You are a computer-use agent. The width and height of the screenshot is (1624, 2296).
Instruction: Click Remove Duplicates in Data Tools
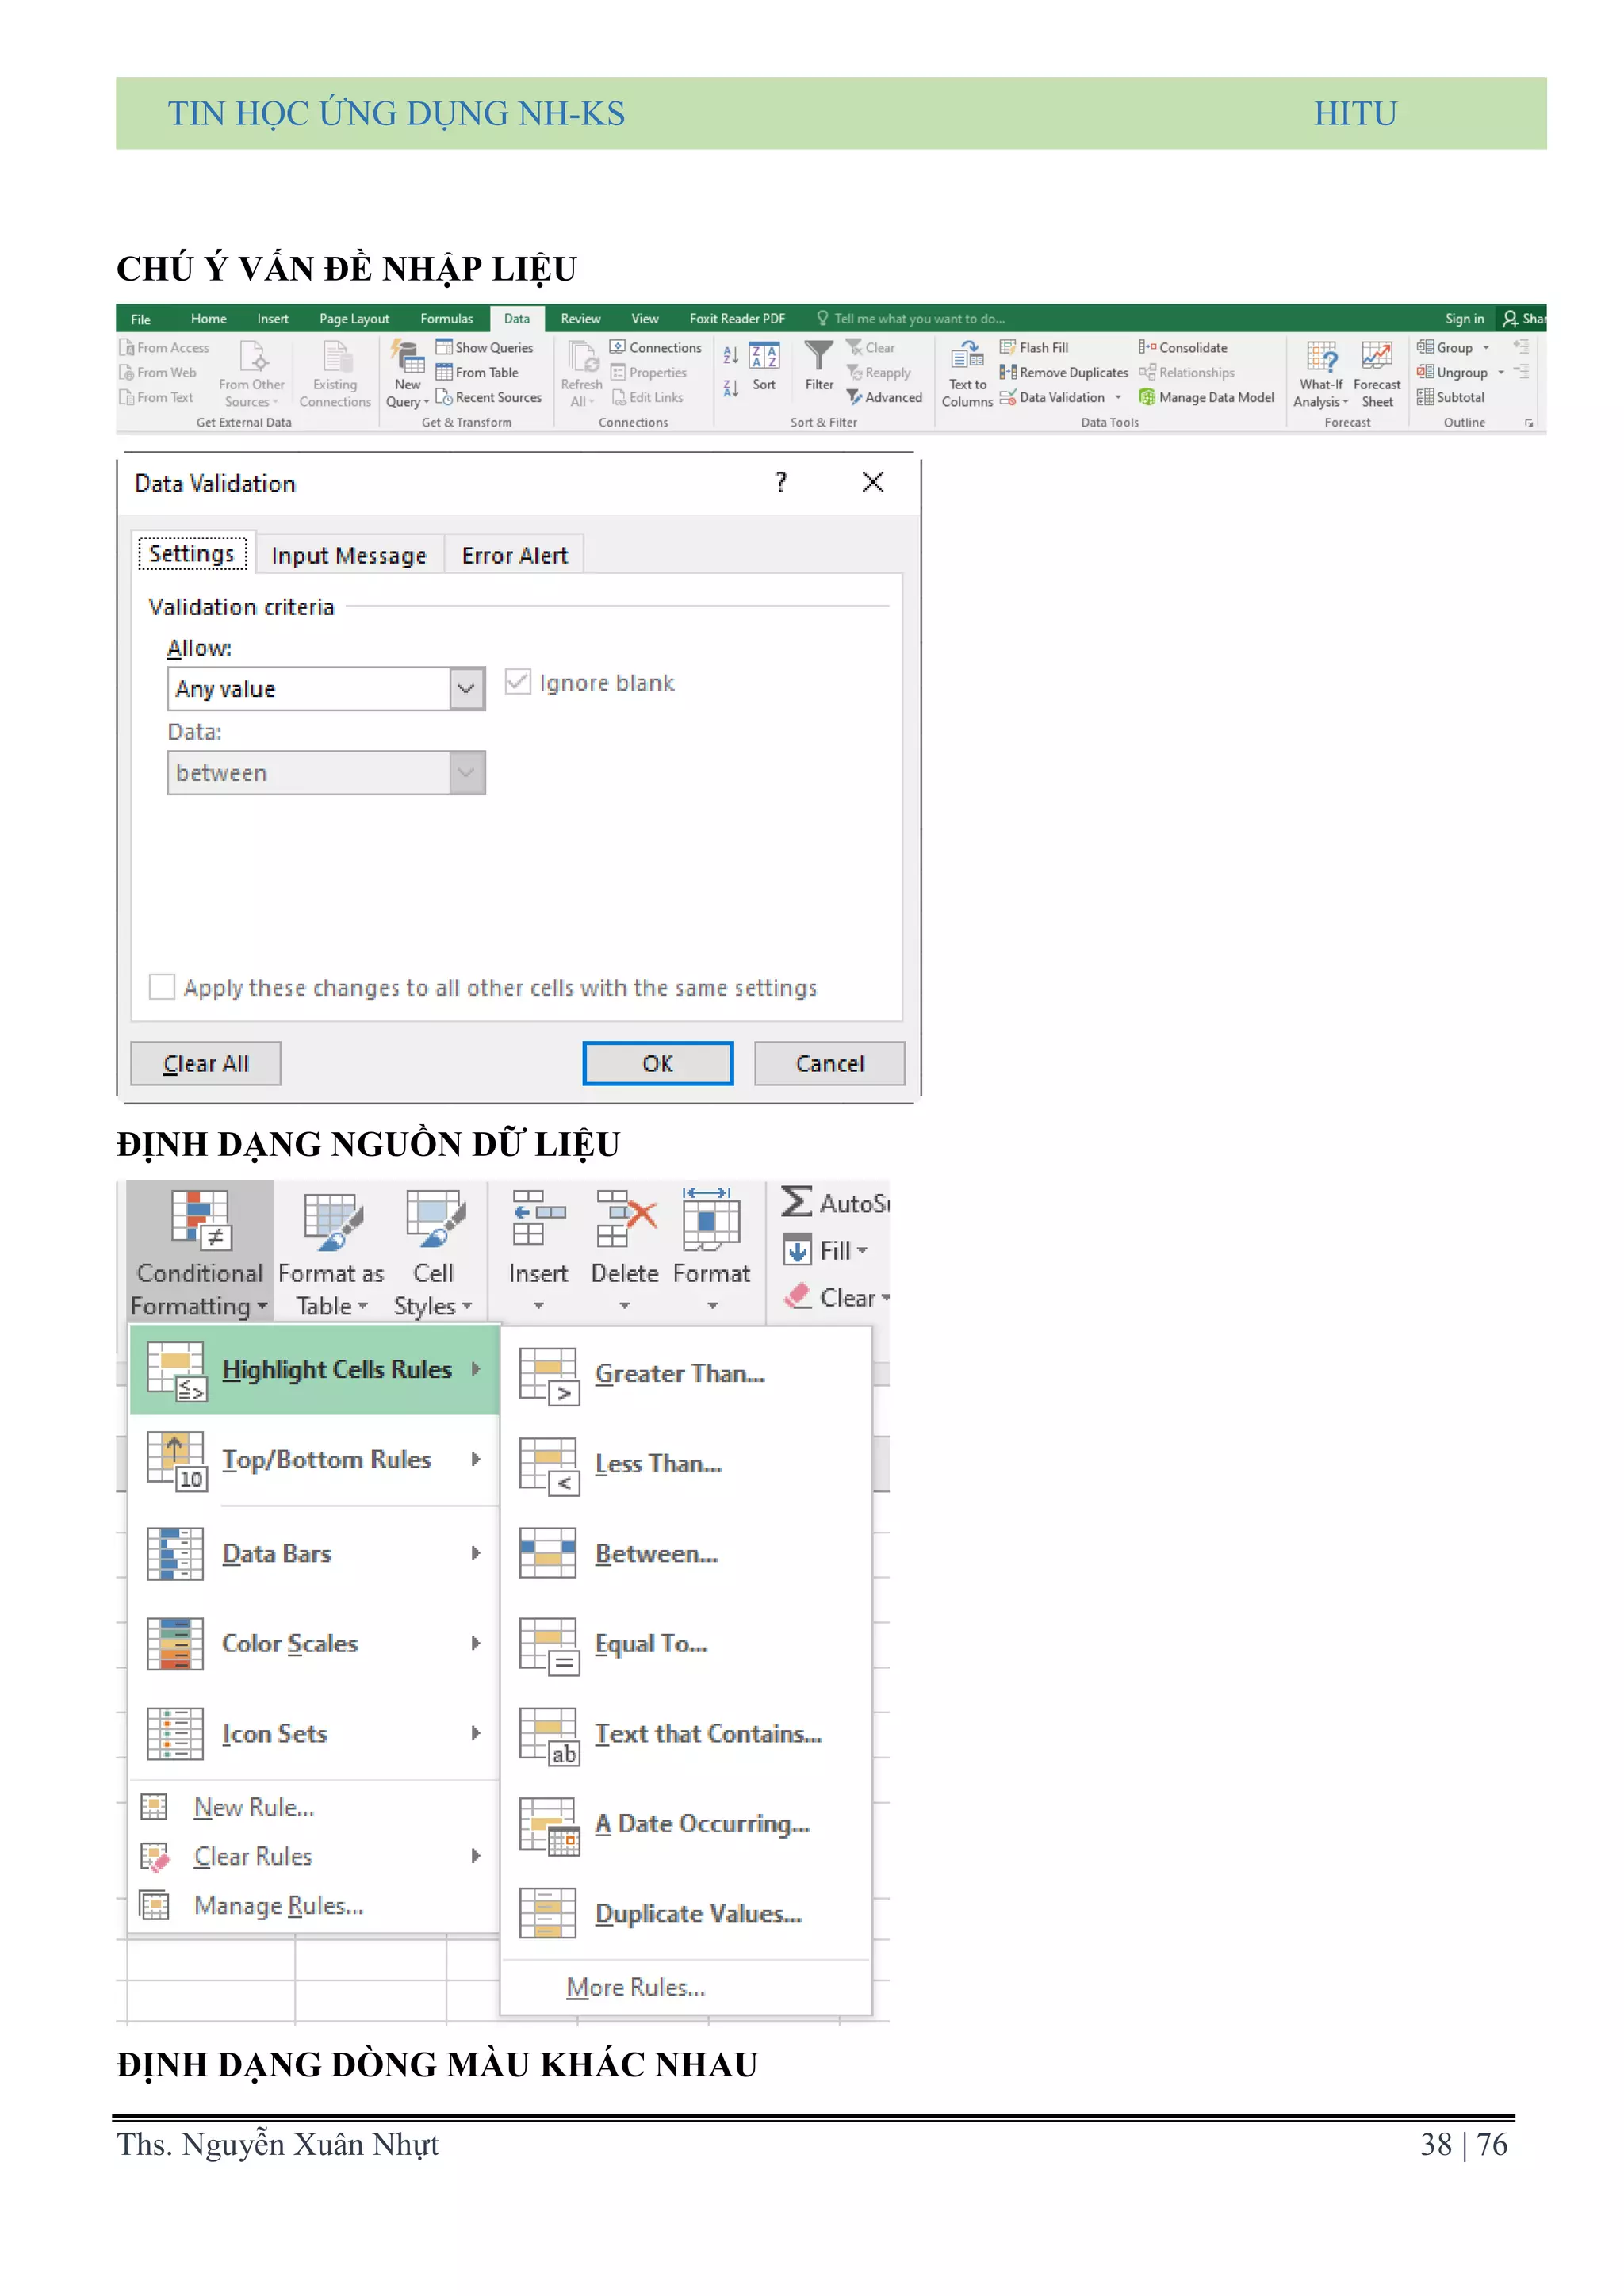[1064, 372]
